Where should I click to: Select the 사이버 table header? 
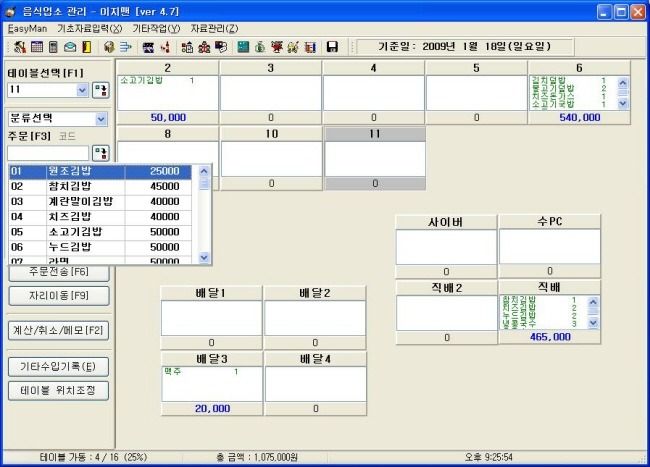[x=446, y=222]
